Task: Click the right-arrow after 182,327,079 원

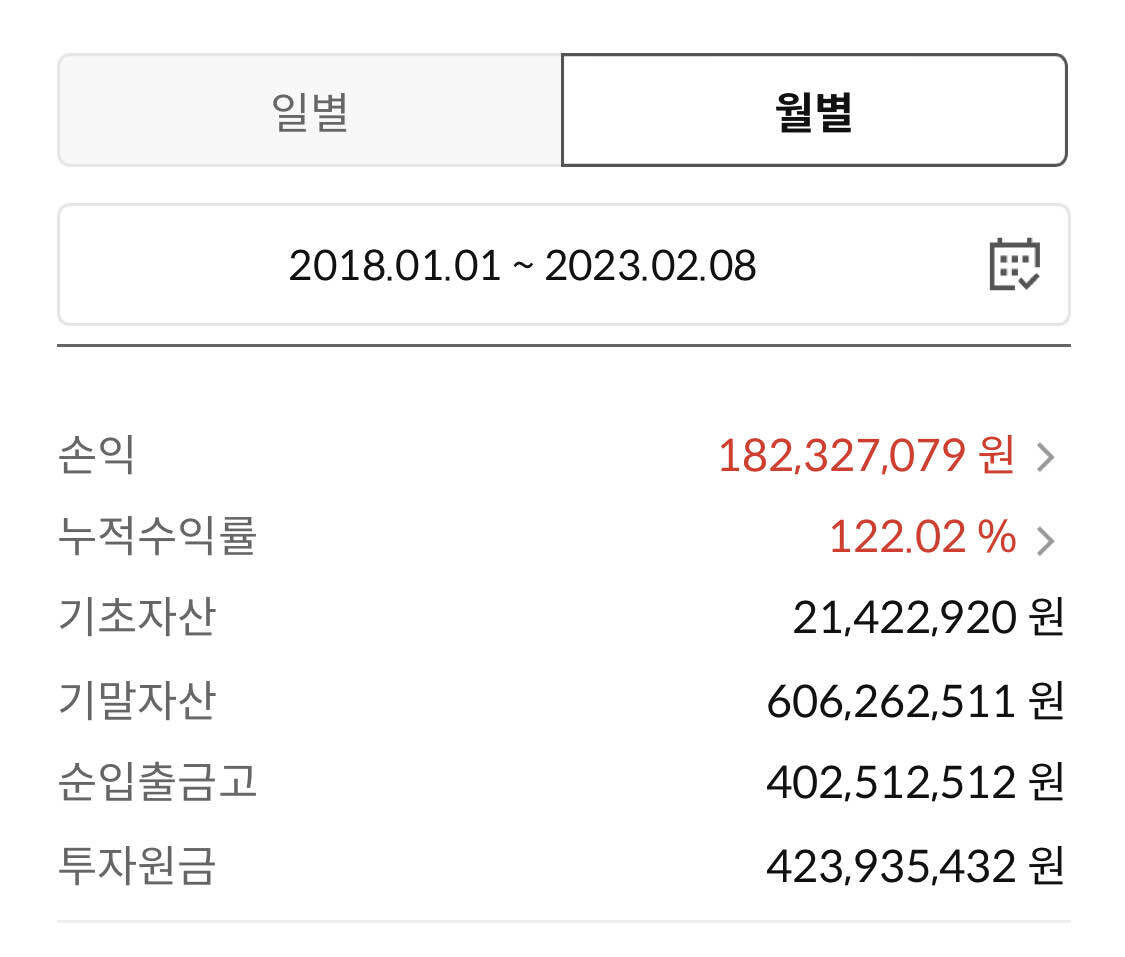Action: tap(1047, 458)
